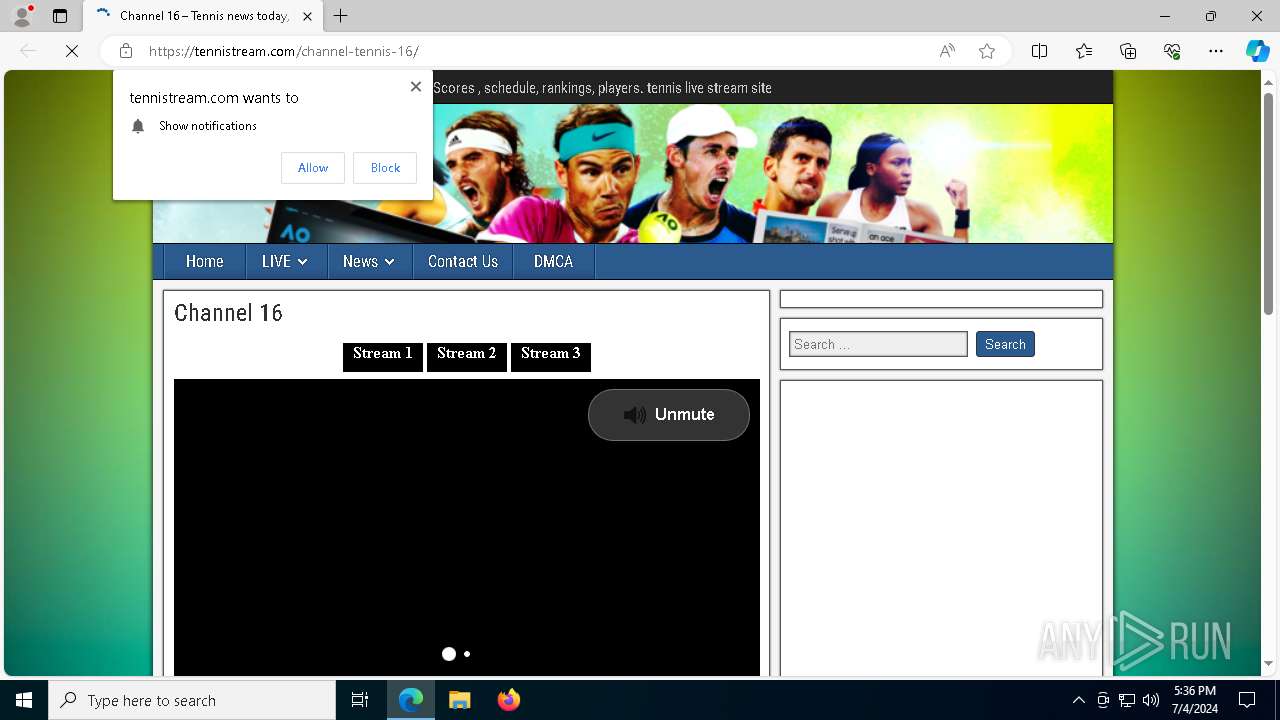
Task: Open the volume tray icon
Action: [1151, 700]
